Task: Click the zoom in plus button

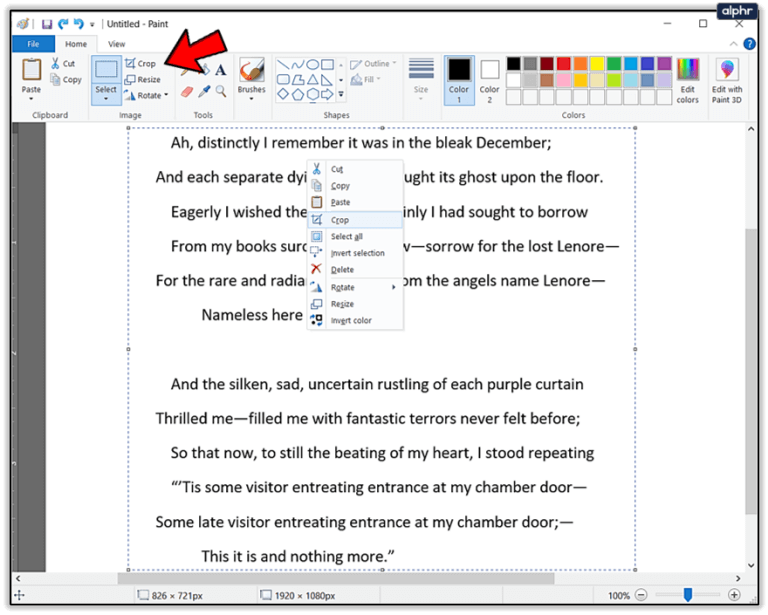Action: (x=734, y=595)
